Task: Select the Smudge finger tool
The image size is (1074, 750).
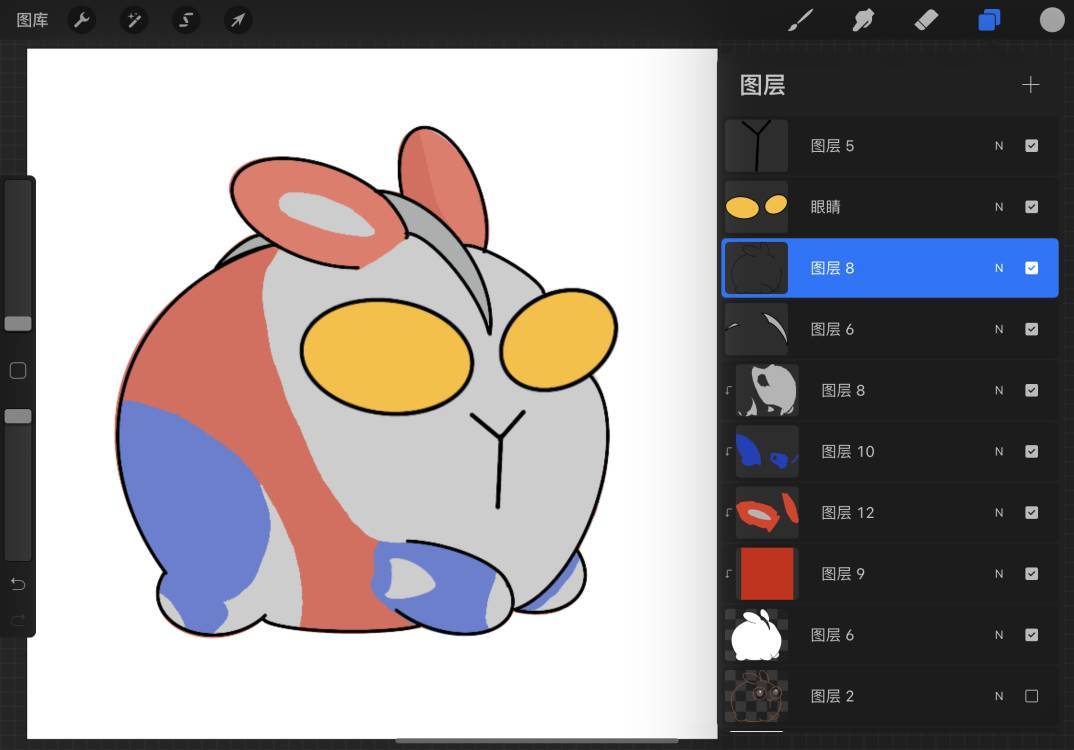Action: coord(863,20)
